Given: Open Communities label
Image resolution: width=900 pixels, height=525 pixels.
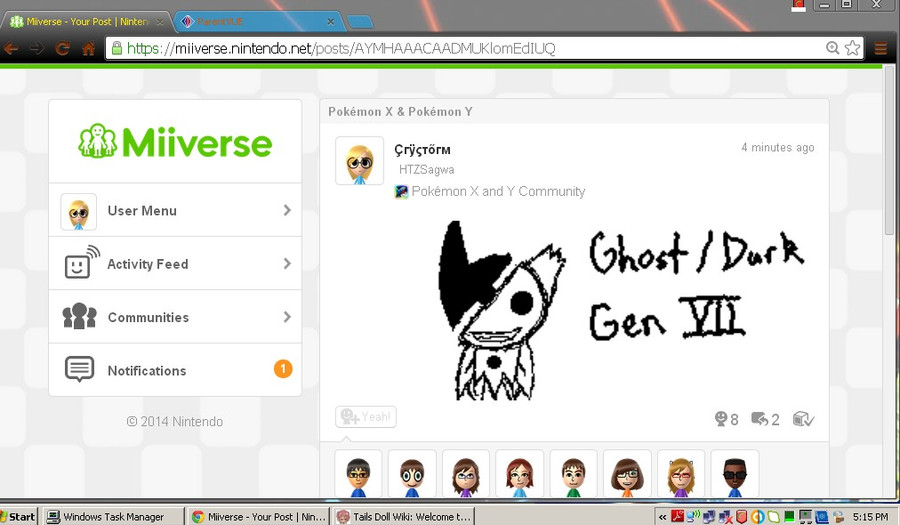Looking at the screenshot, I should click(148, 317).
